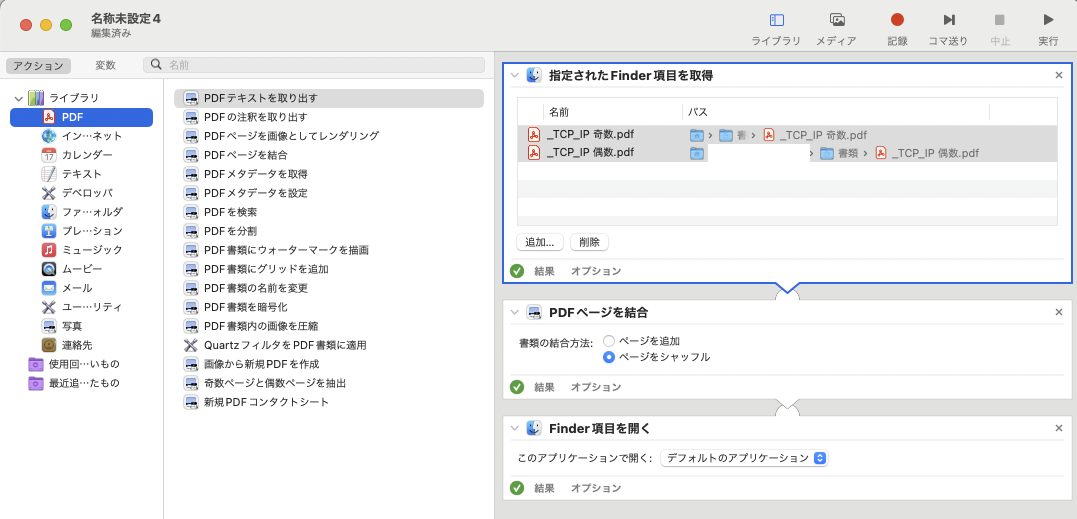The height and width of the screenshot is (519, 1077).
Task: Click the 削除 button
Action: tap(589, 242)
